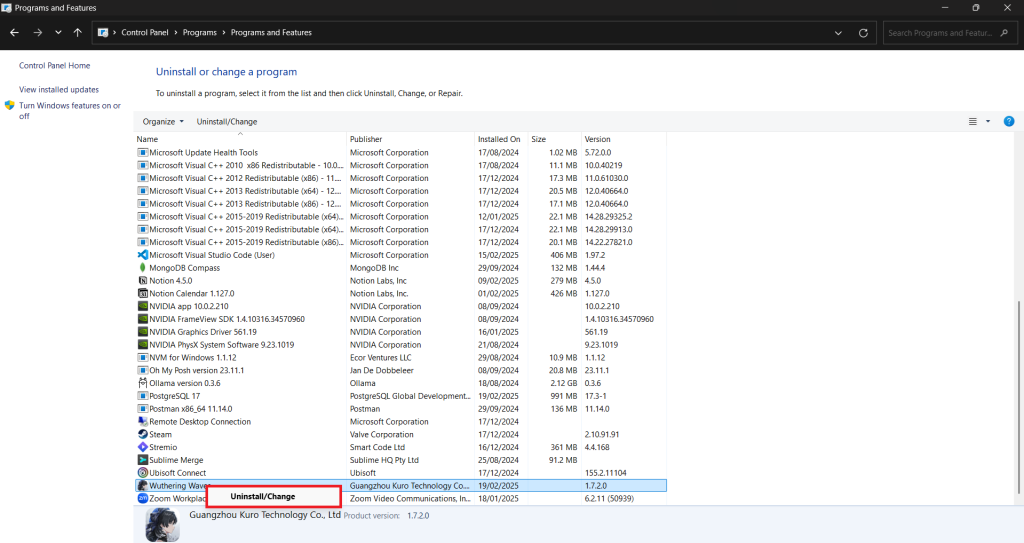Click version 6.2.11 (50939) cell
This screenshot has height=543, width=1024.
click(x=609, y=499)
